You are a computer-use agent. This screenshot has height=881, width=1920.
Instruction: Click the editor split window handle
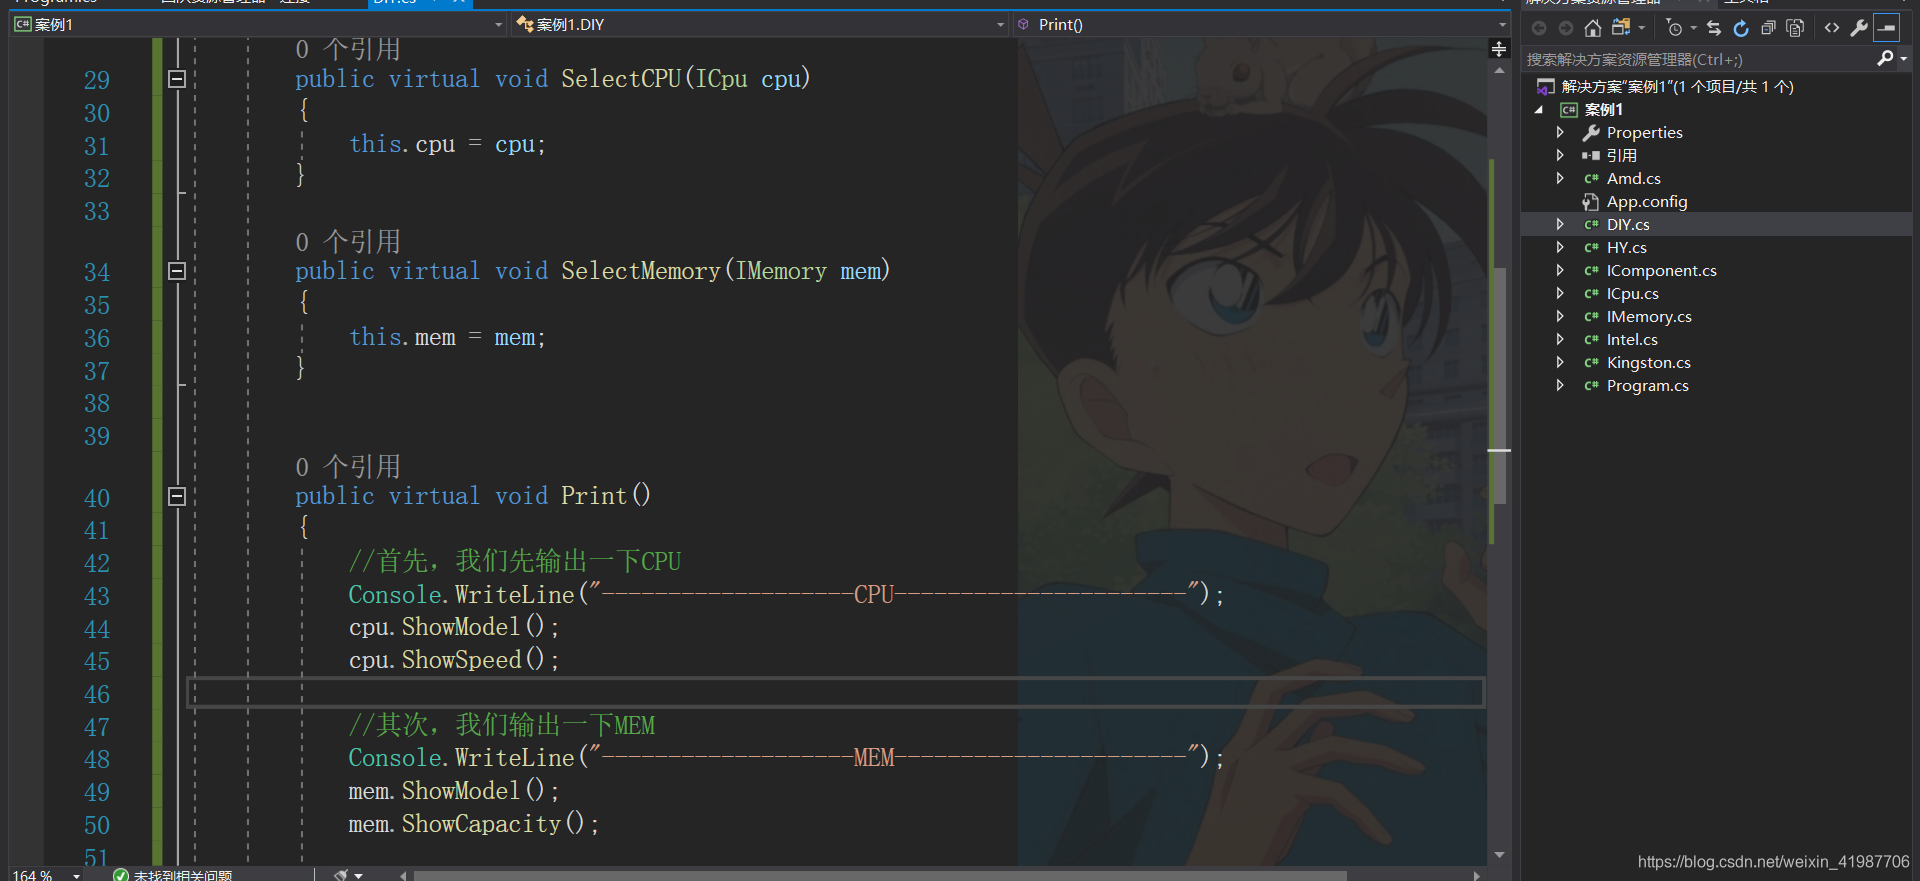[1499, 48]
